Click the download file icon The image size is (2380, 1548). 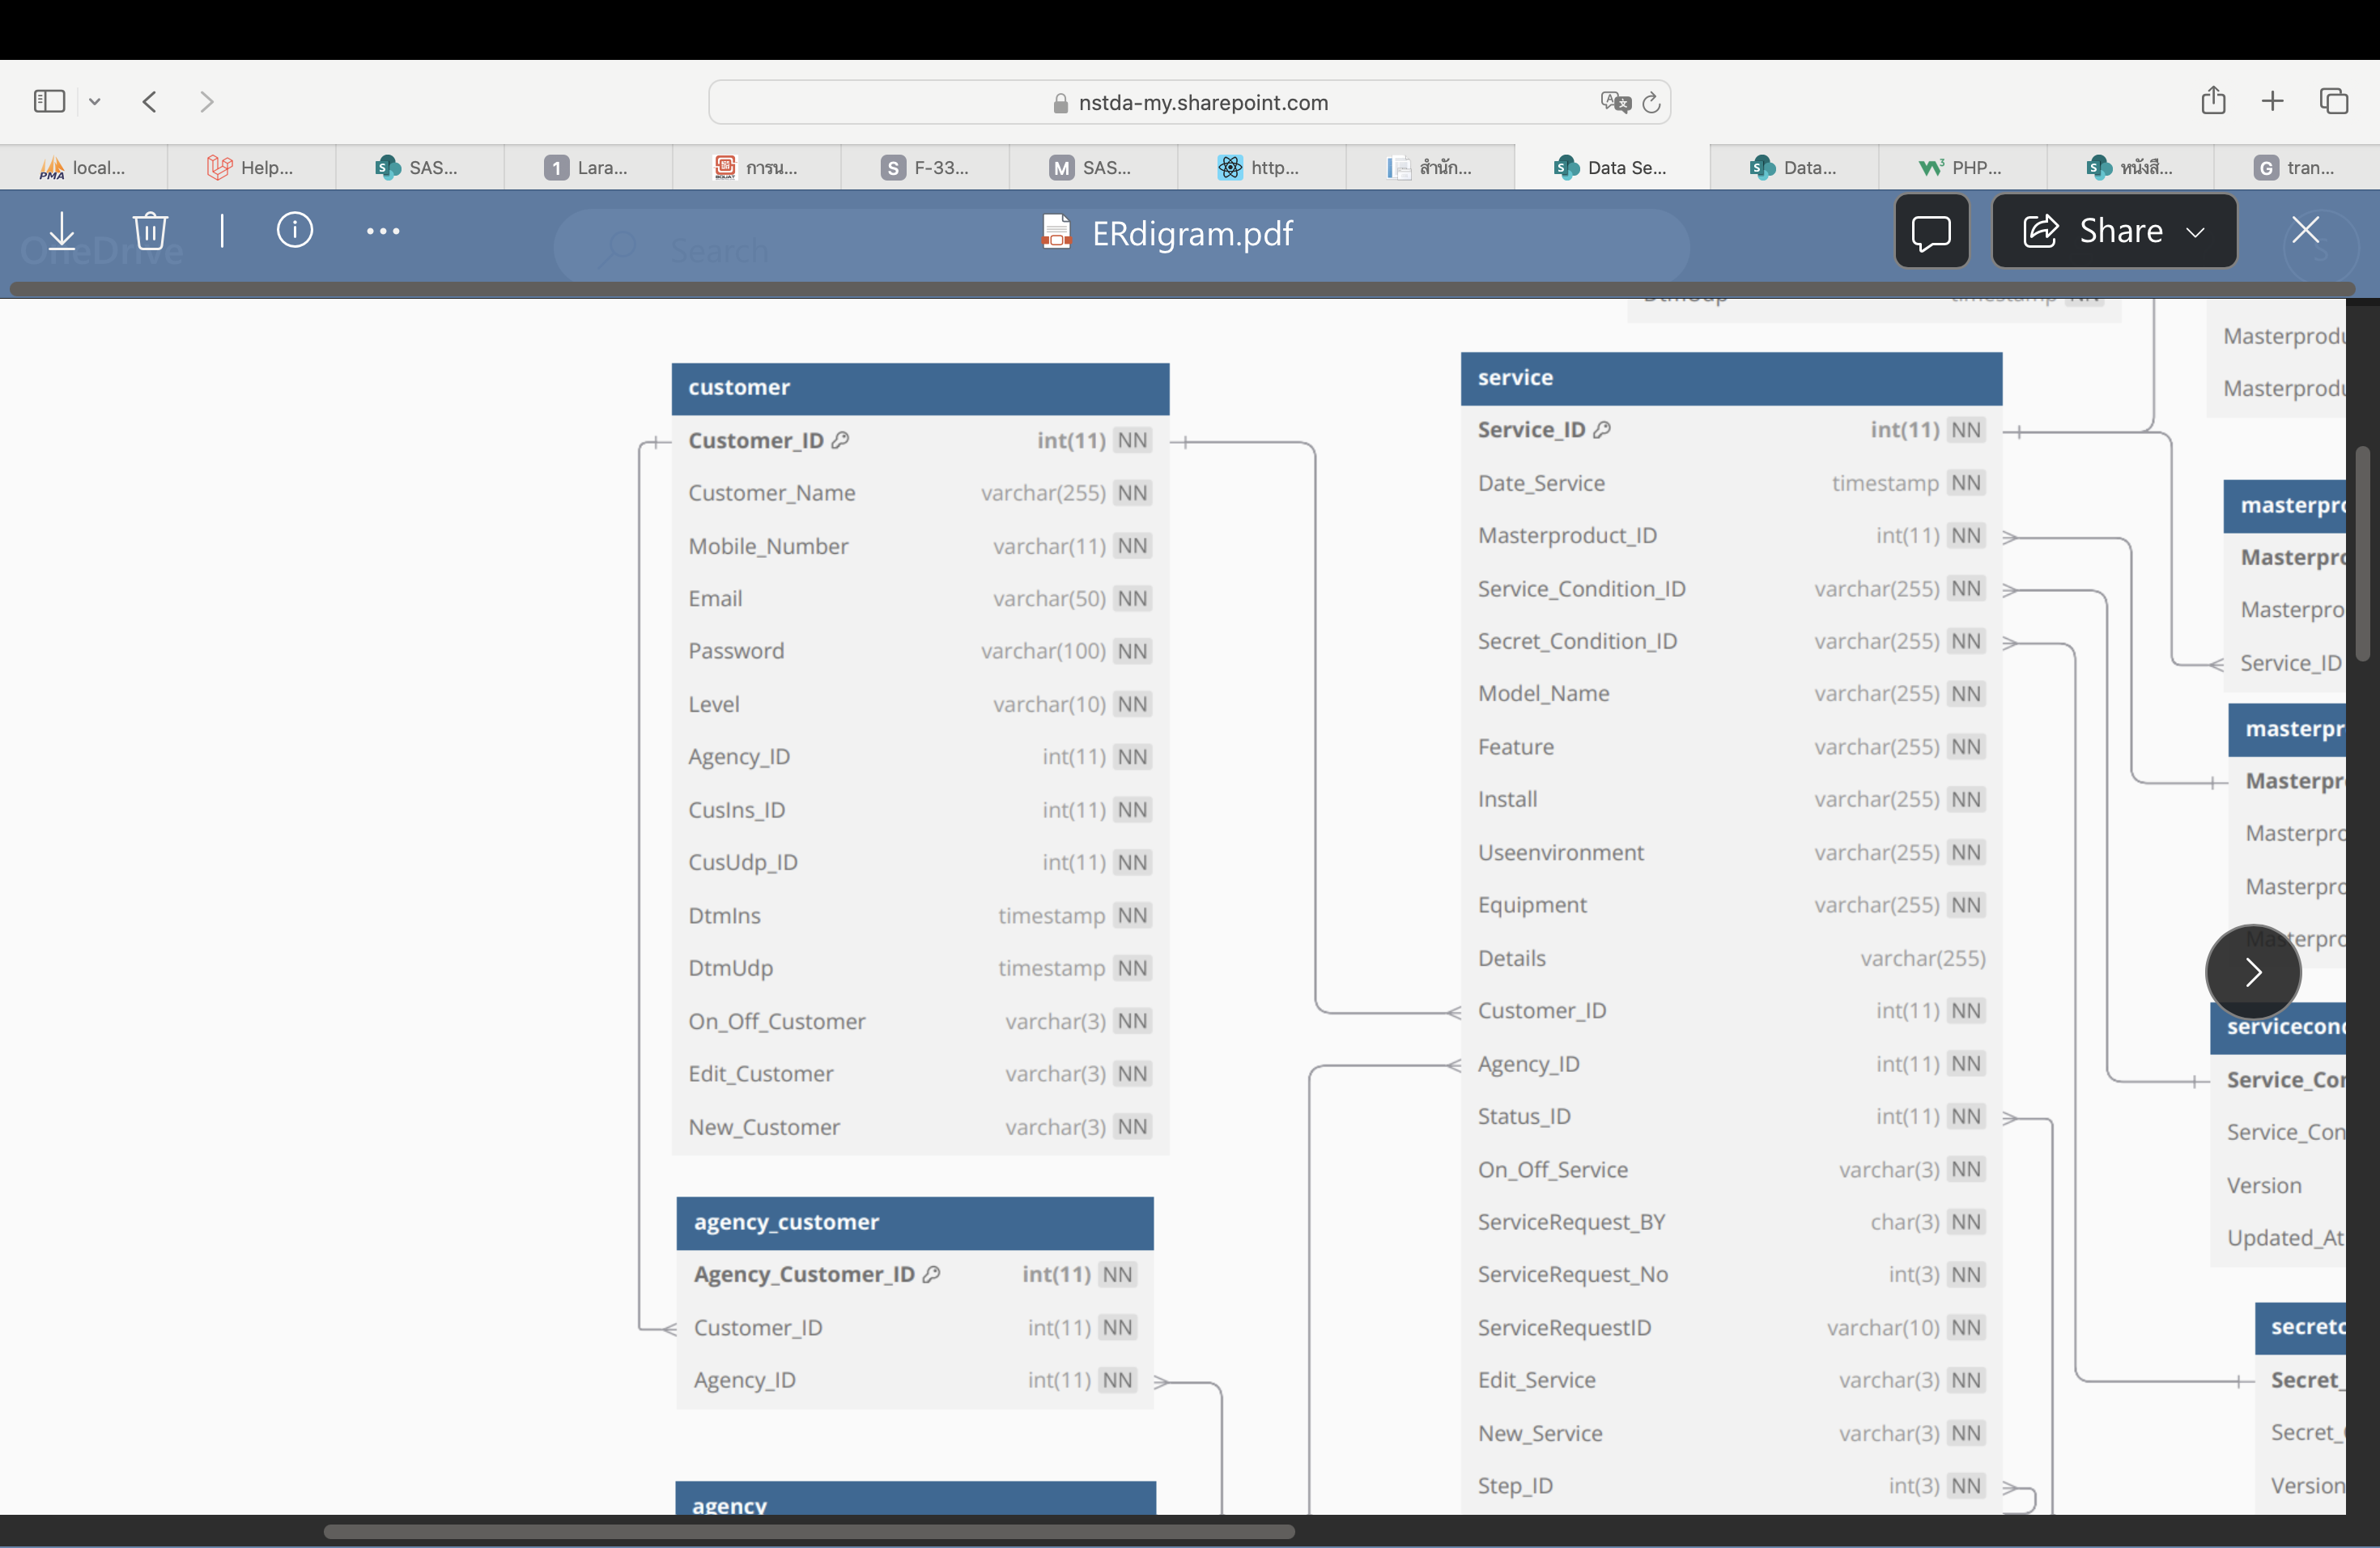tap(62, 231)
